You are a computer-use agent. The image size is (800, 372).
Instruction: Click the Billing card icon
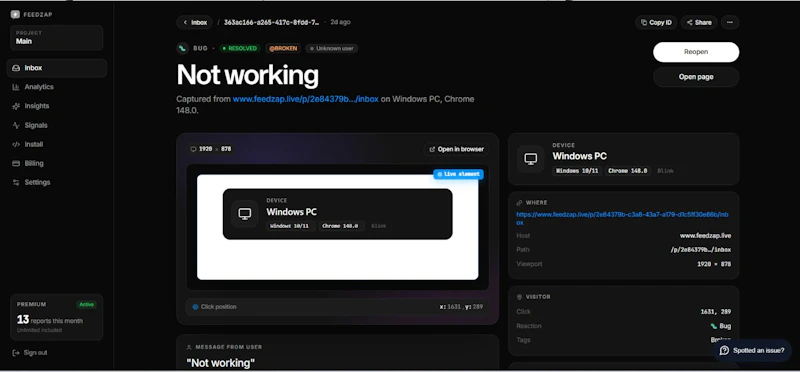coord(16,163)
